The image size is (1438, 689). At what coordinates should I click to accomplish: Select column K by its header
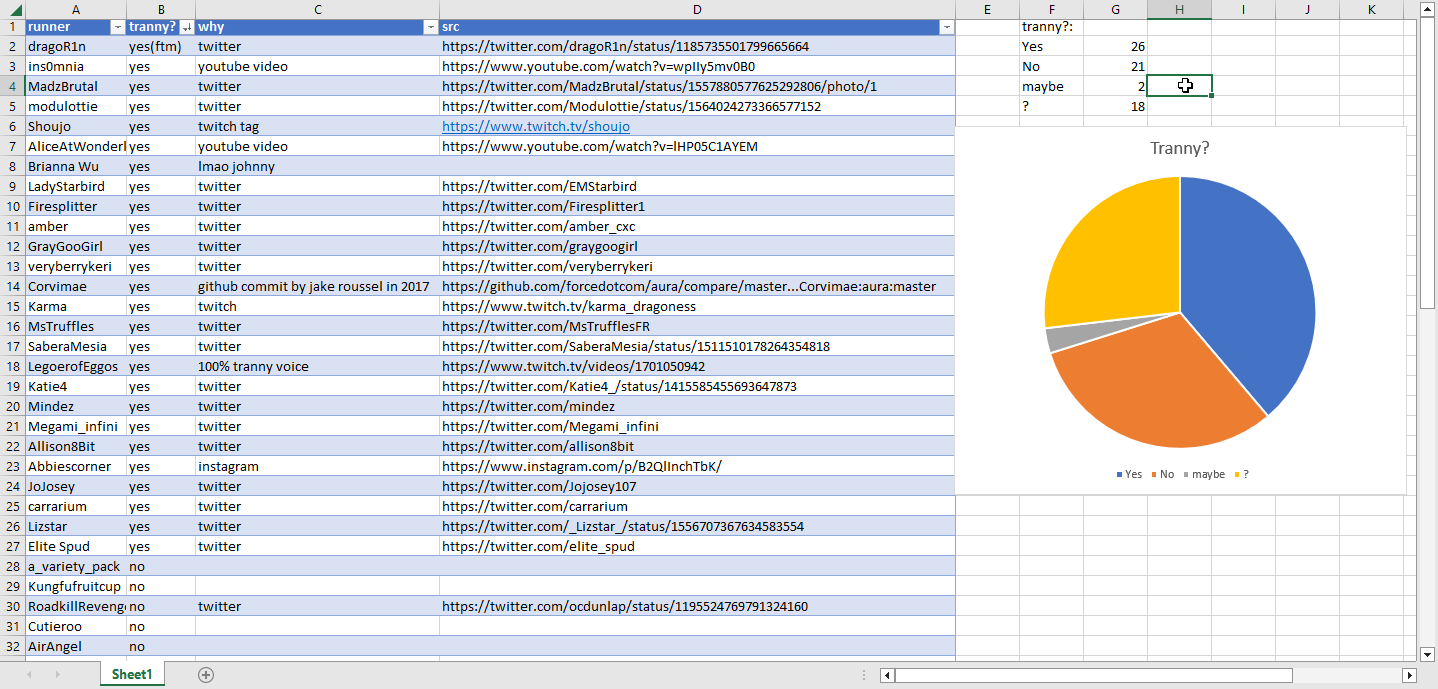coord(1371,9)
